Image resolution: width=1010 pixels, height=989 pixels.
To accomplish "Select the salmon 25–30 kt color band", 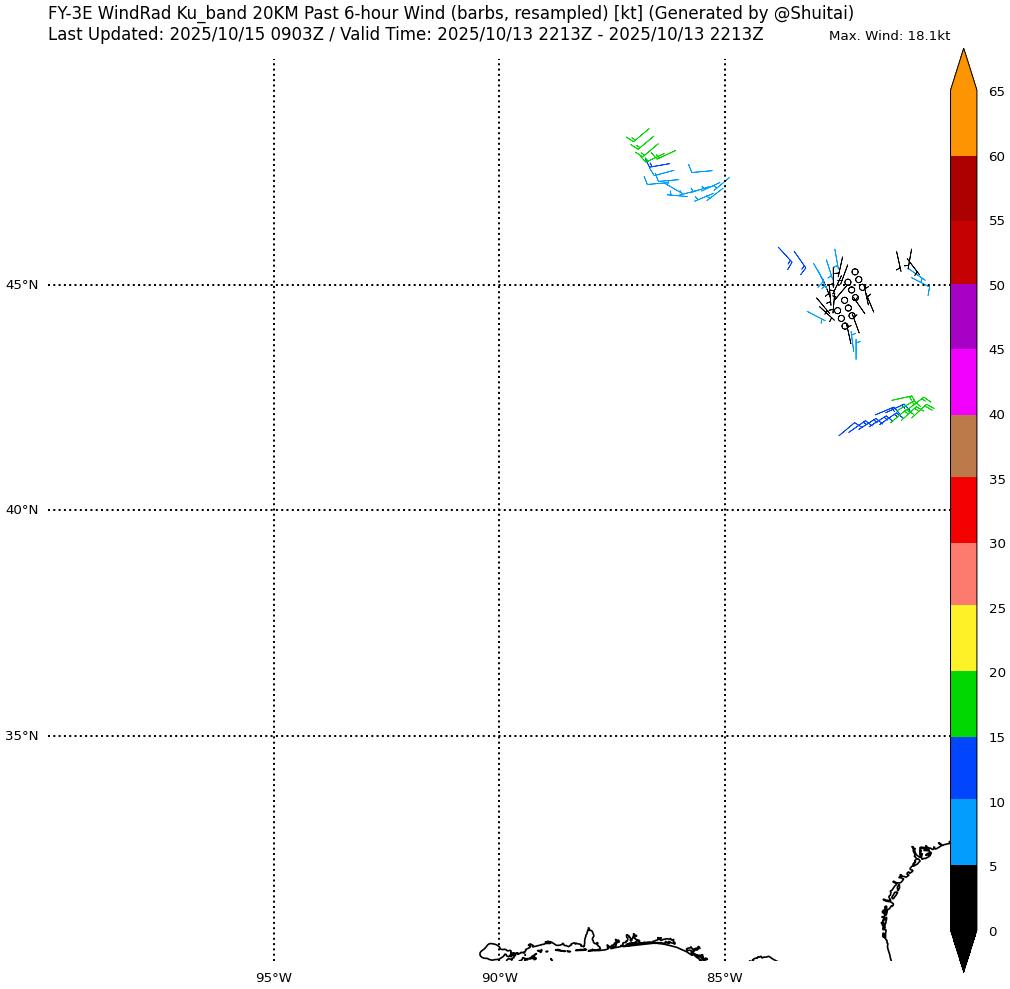I will point(963,574).
